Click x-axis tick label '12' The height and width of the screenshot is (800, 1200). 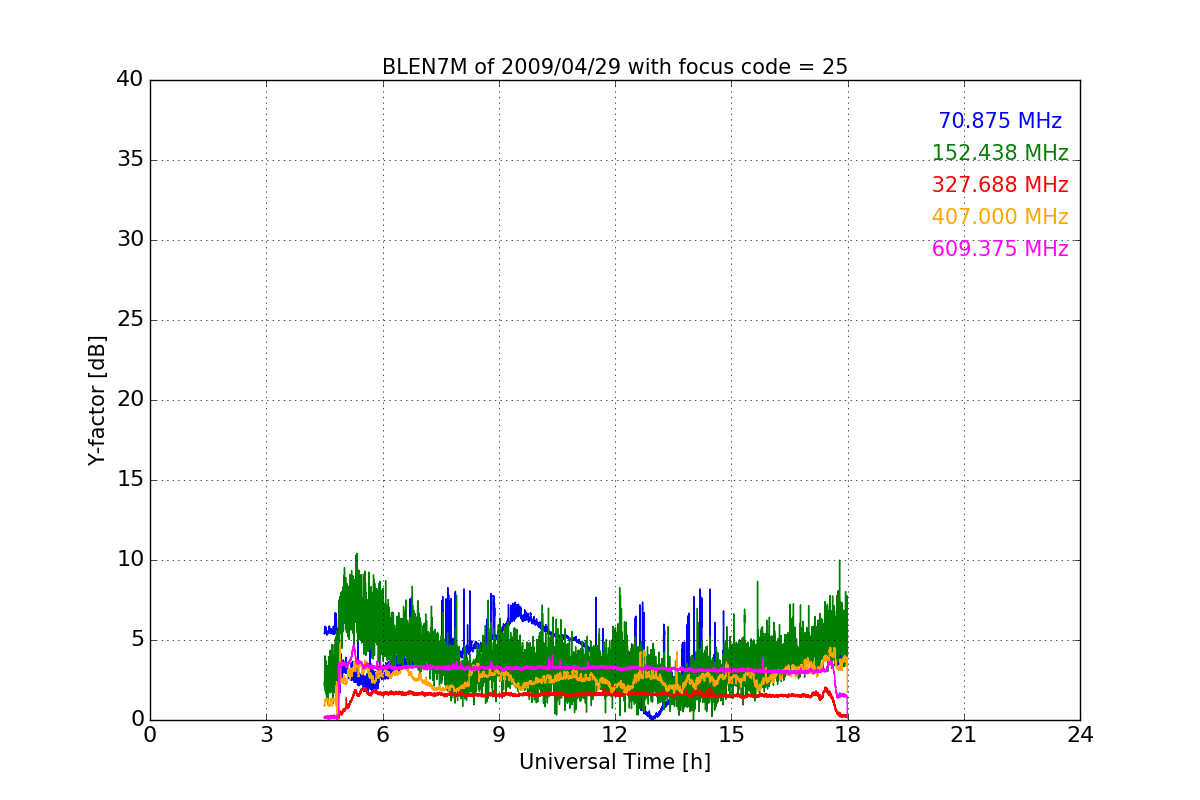615,735
